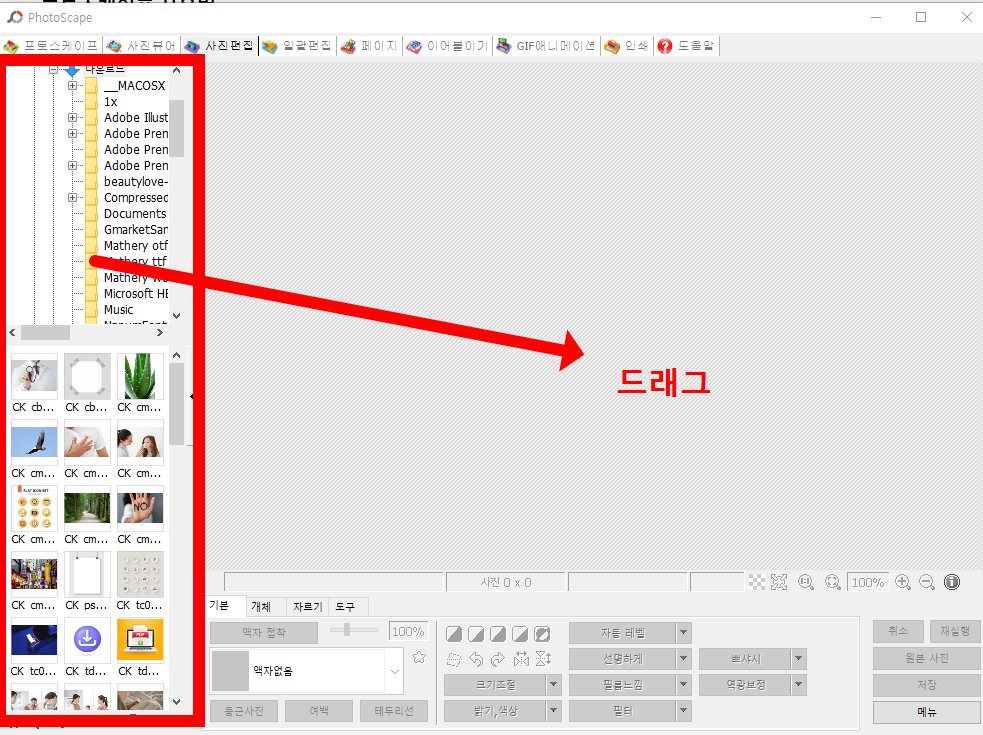This screenshot has width=983, height=735.
Task: Click the 인쇄 (Print) toolbar item
Action: [x=625, y=45]
